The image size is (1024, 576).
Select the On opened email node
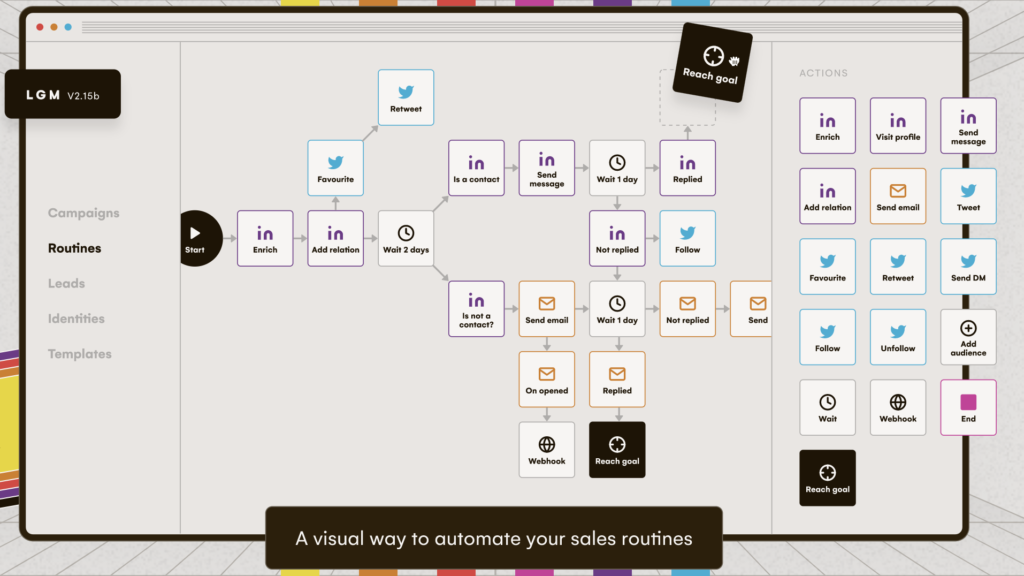(x=547, y=379)
